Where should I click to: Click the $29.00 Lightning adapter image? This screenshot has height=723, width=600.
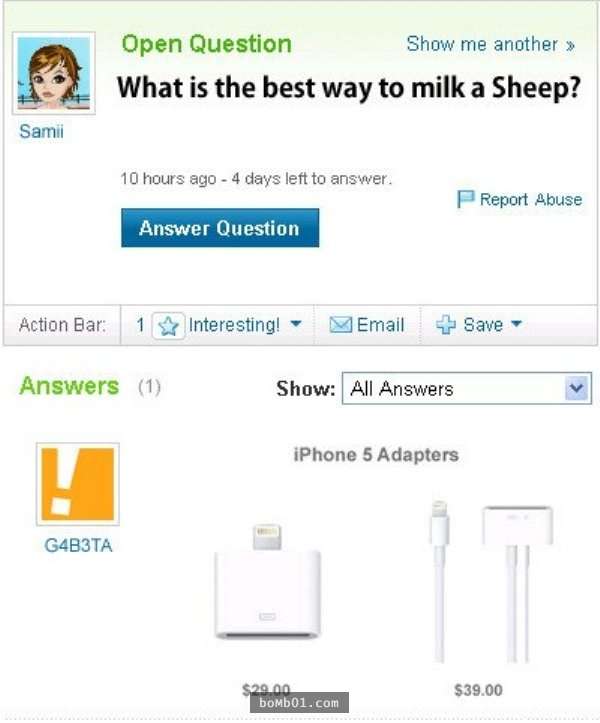click(x=267, y=581)
